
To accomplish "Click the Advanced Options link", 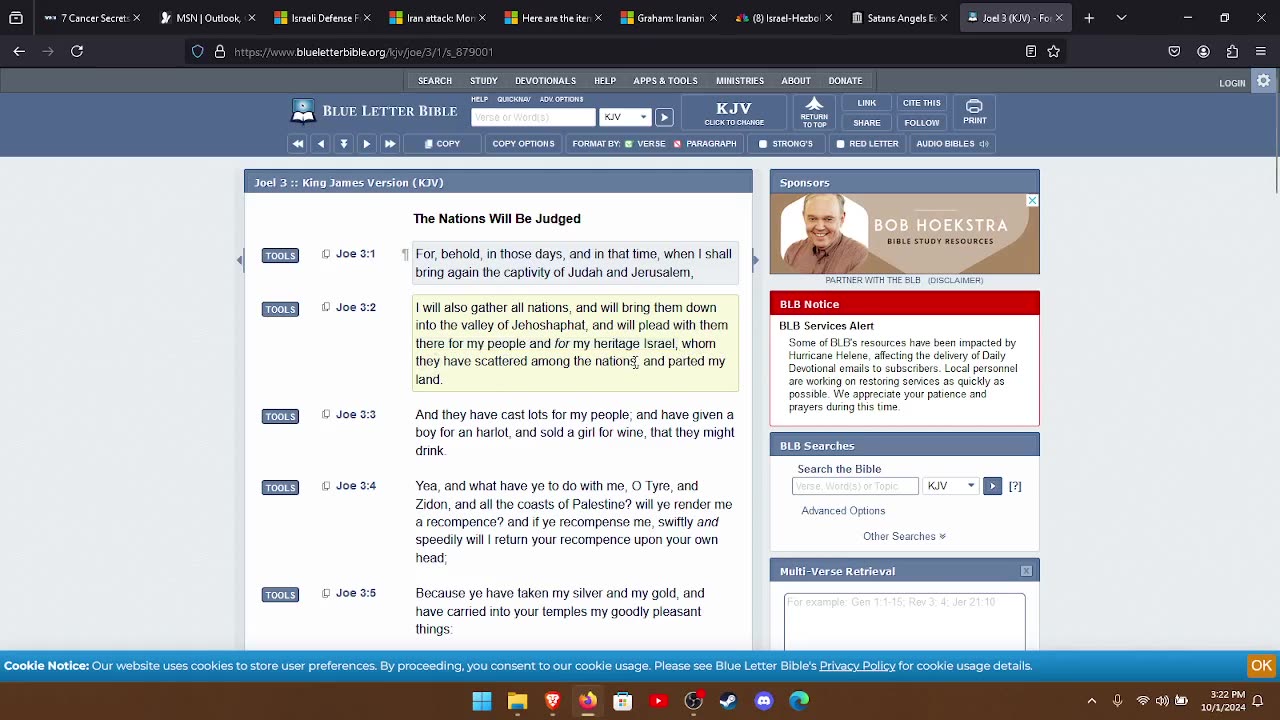I will click(843, 511).
